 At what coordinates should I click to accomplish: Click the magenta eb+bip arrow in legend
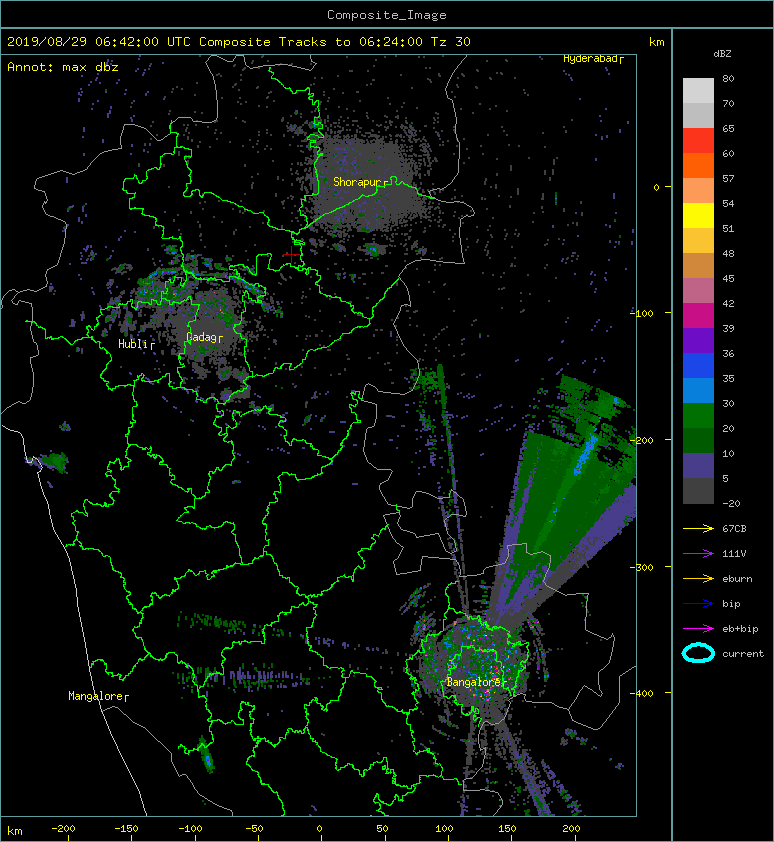698,629
